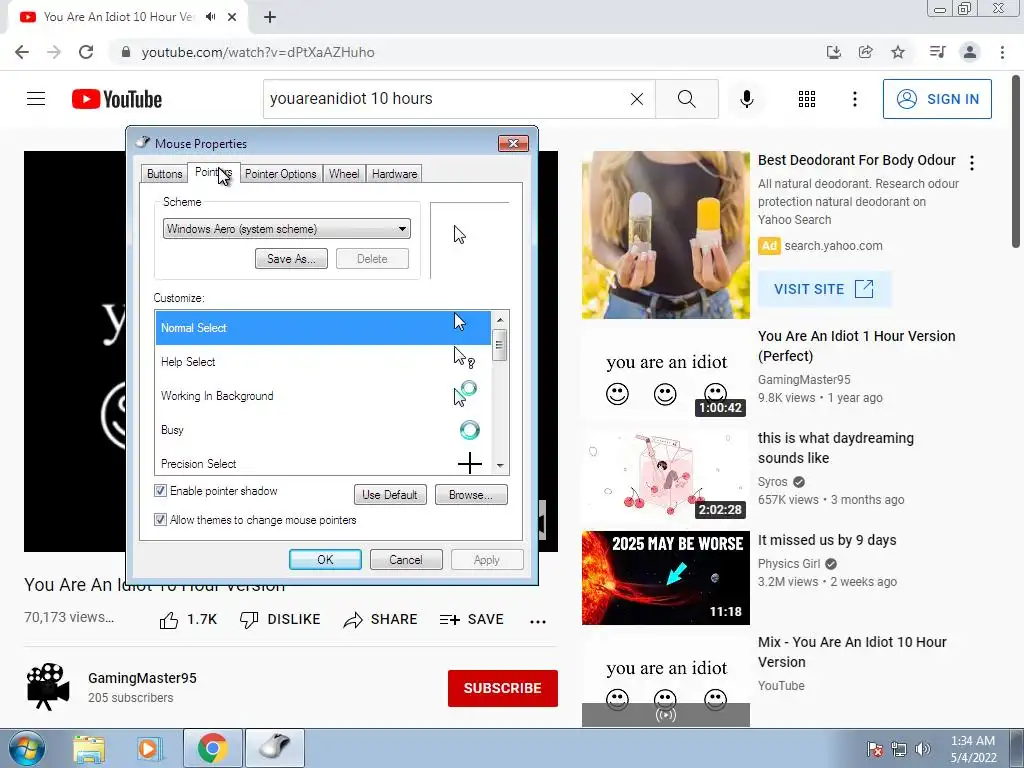Reload the page with the refresh icon
Screen dimensions: 1024x768
click(86, 52)
